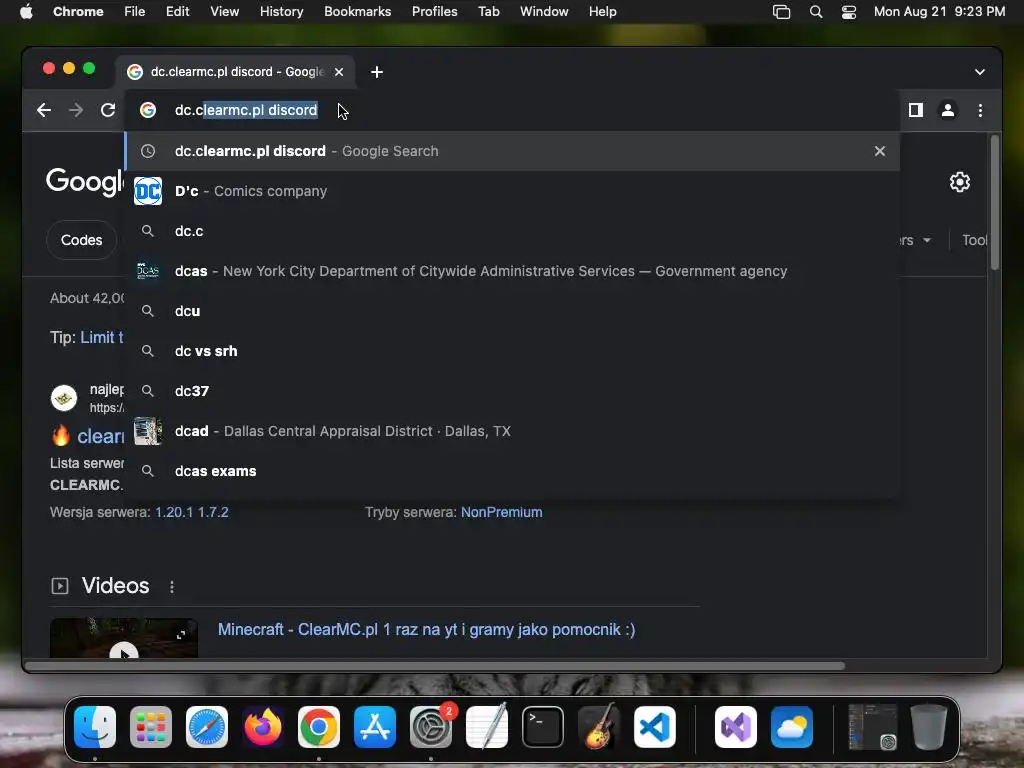
Task: Open Control Center from the menu bar
Action: tap(849, 12)
